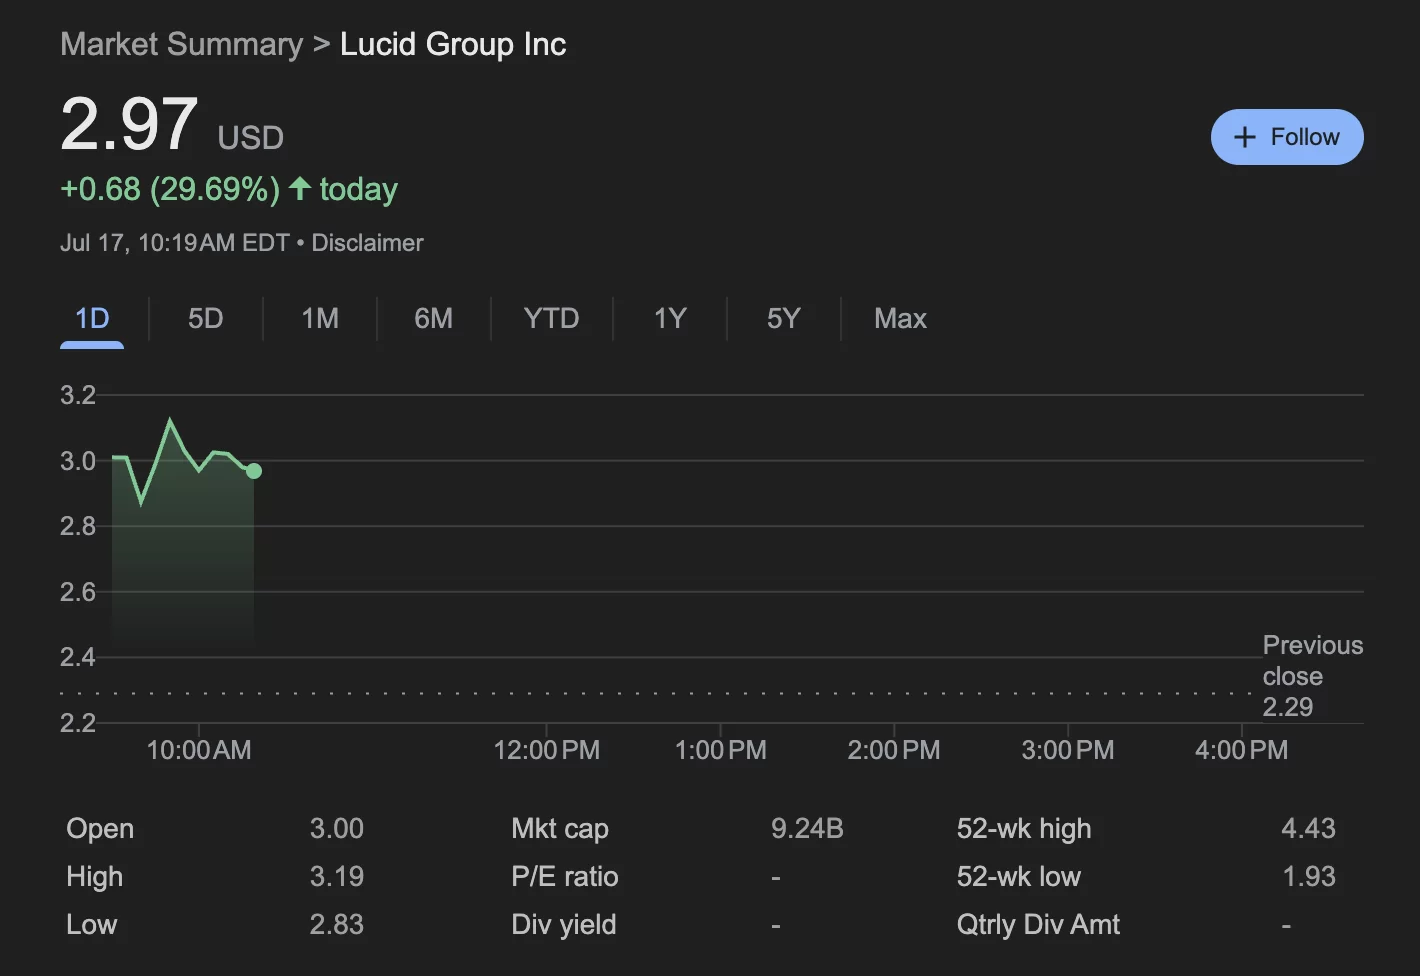Click the Jul 17, 10:19 AM EDT timestamp
This screenshot has width=1420, height=976.
click(175, 243)
